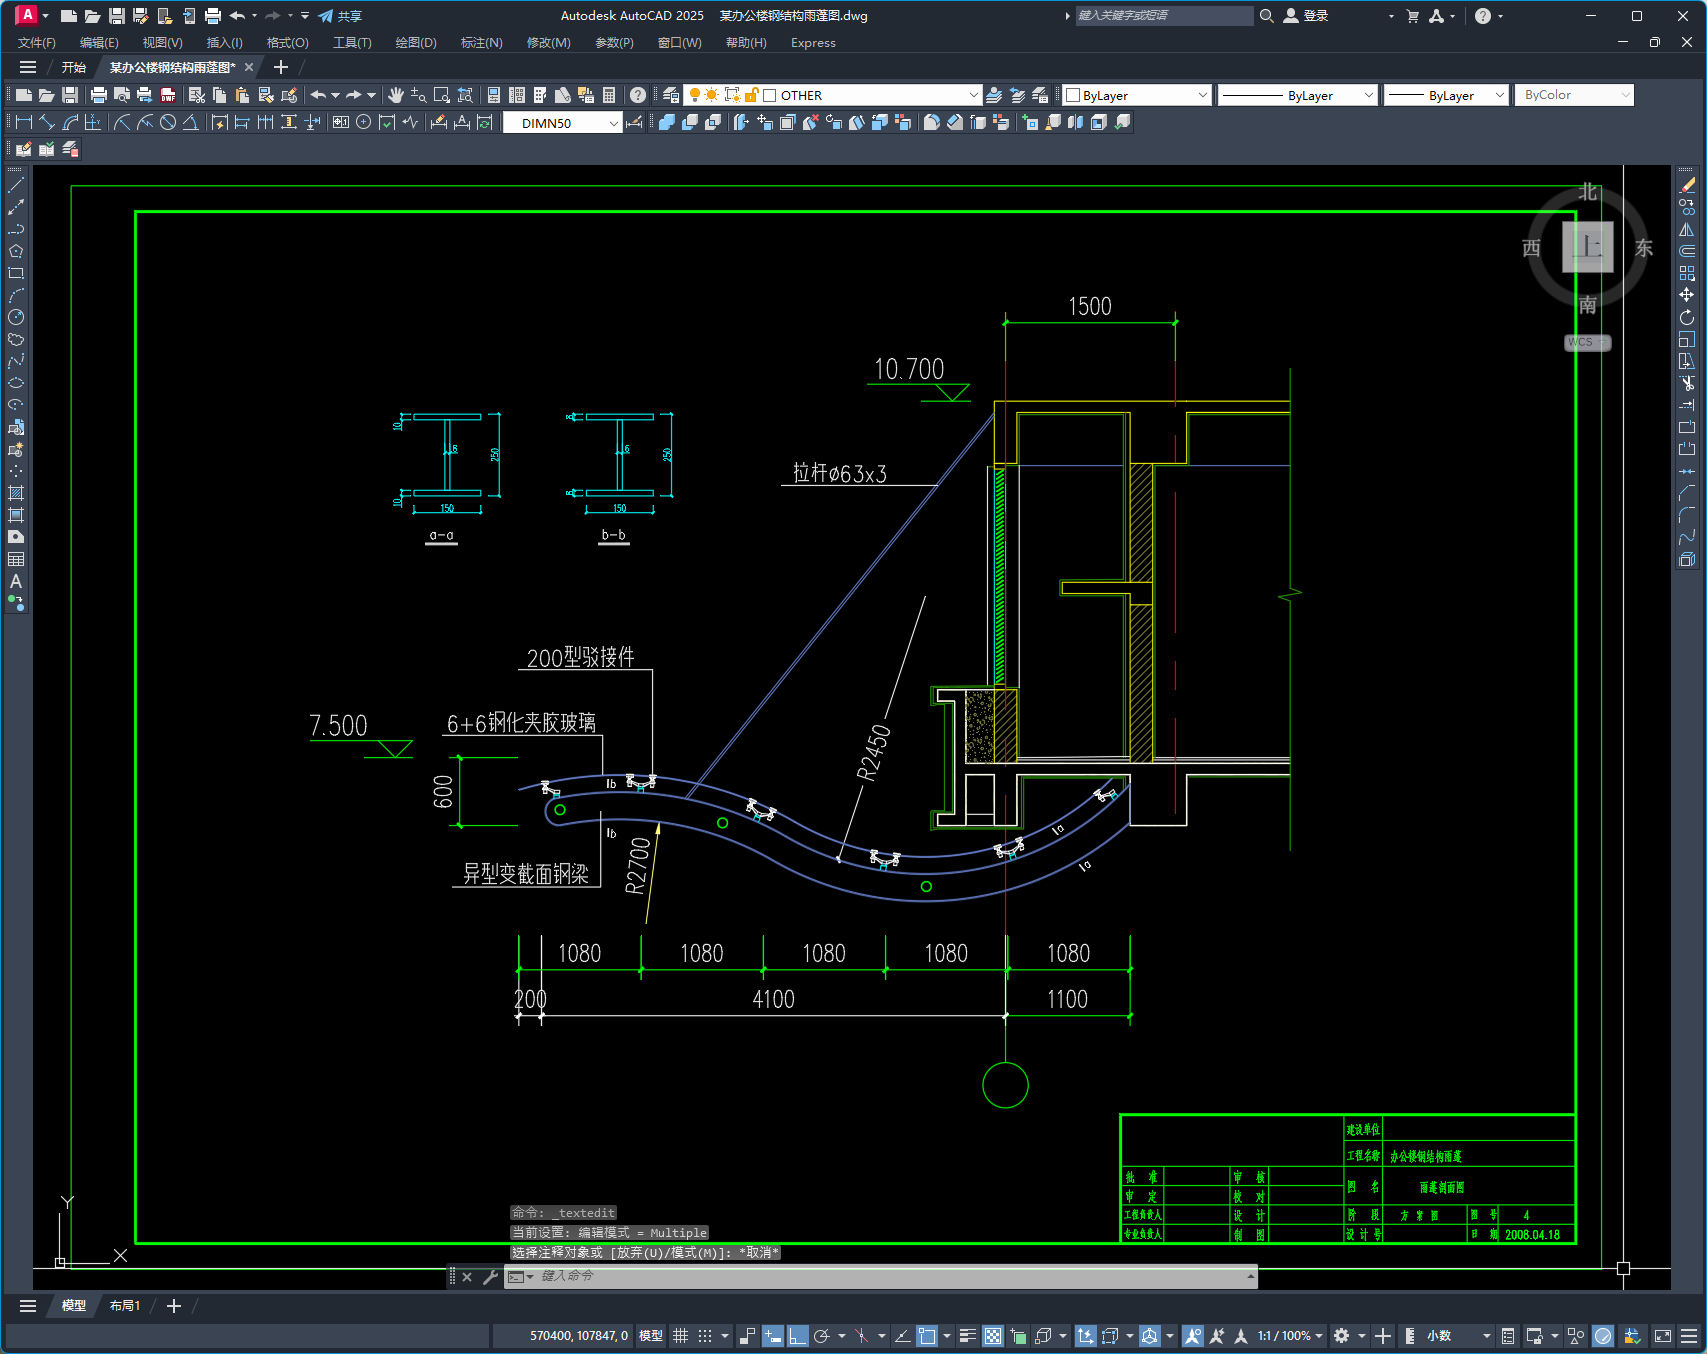Toggle snap mode dots in the status bar
The height and width of the screenshot is (1354, 1707).
tap(705, 1336)
